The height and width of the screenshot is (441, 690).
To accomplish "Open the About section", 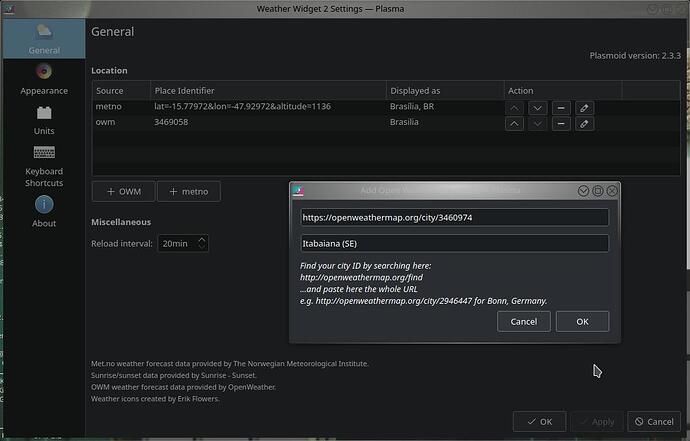I will 44,211.
